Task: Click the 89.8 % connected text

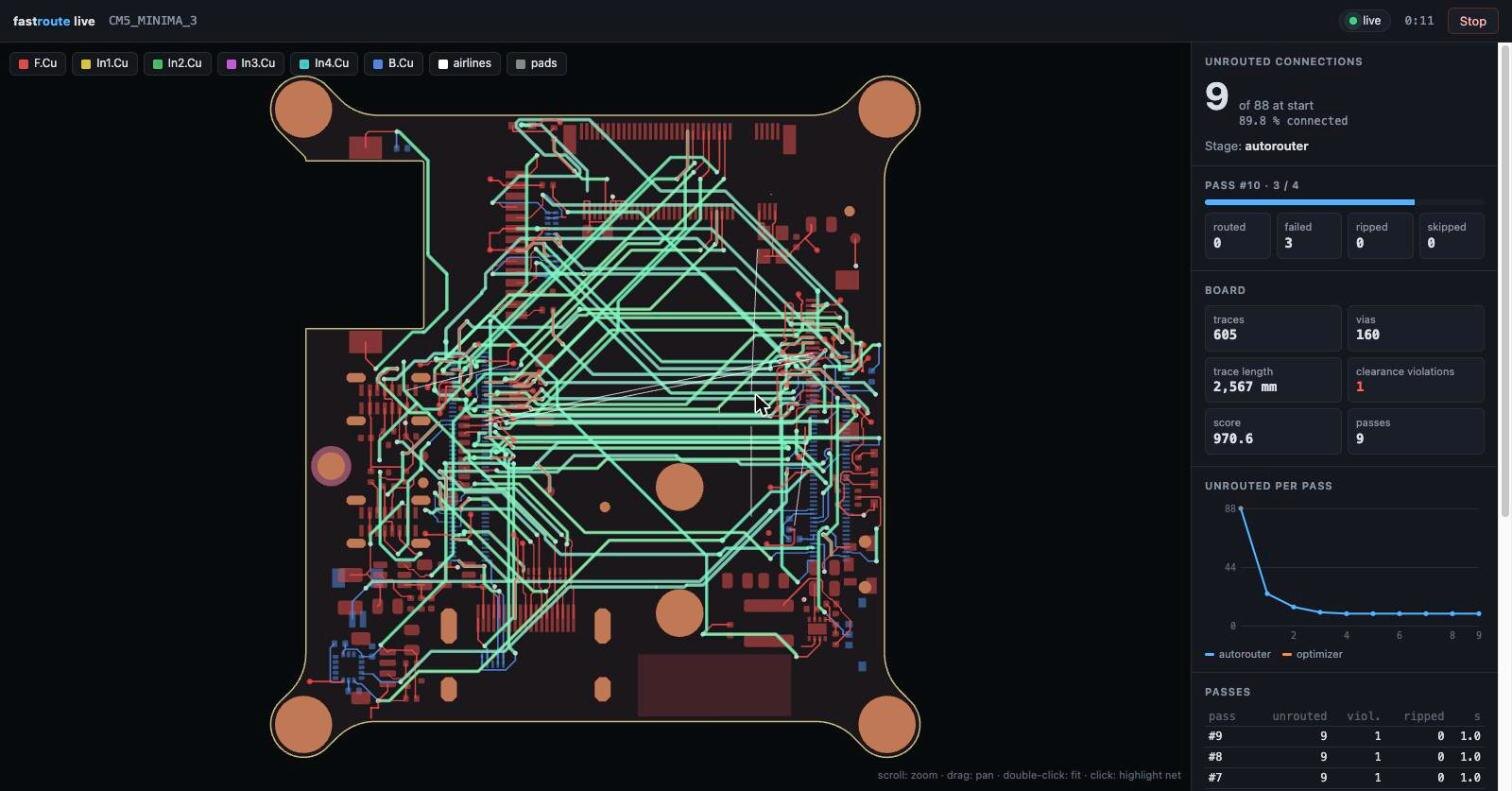Action: 1293,121
